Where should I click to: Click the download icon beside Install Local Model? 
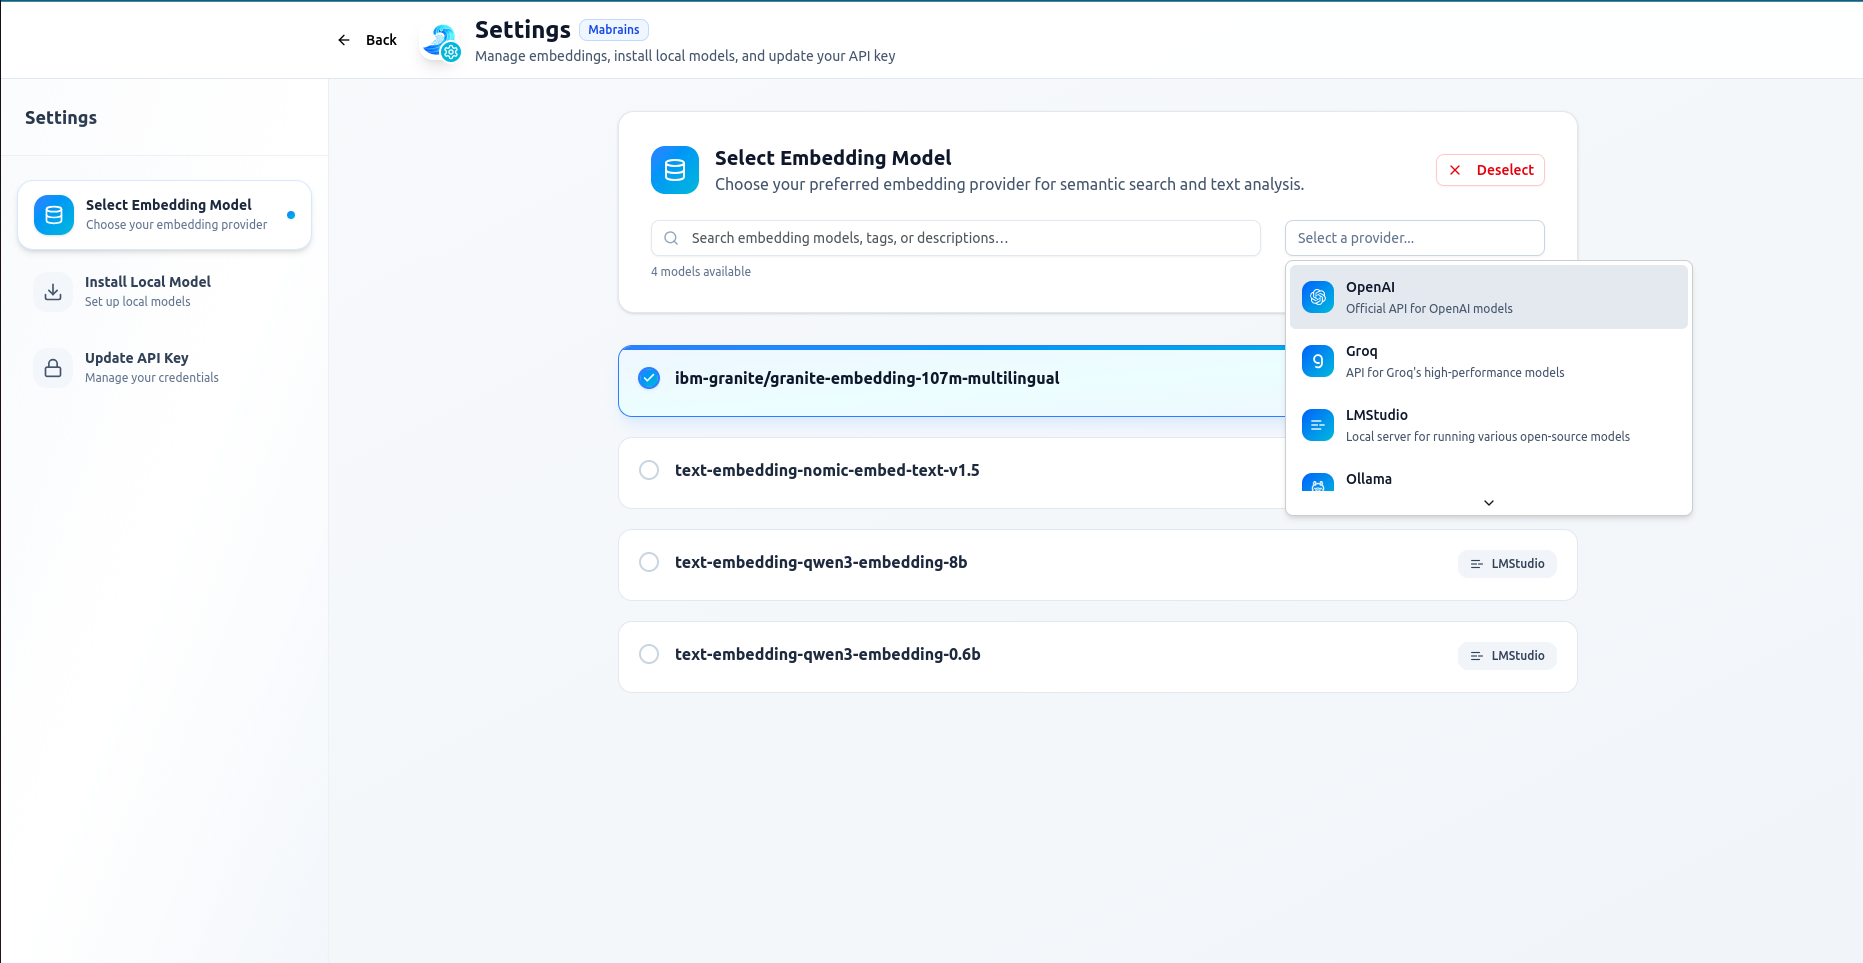pos(52,291)
